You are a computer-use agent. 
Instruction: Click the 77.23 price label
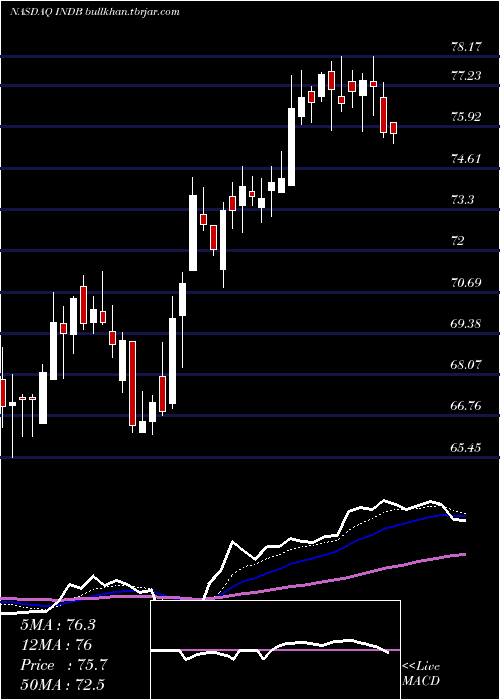(x=466, y=75)
